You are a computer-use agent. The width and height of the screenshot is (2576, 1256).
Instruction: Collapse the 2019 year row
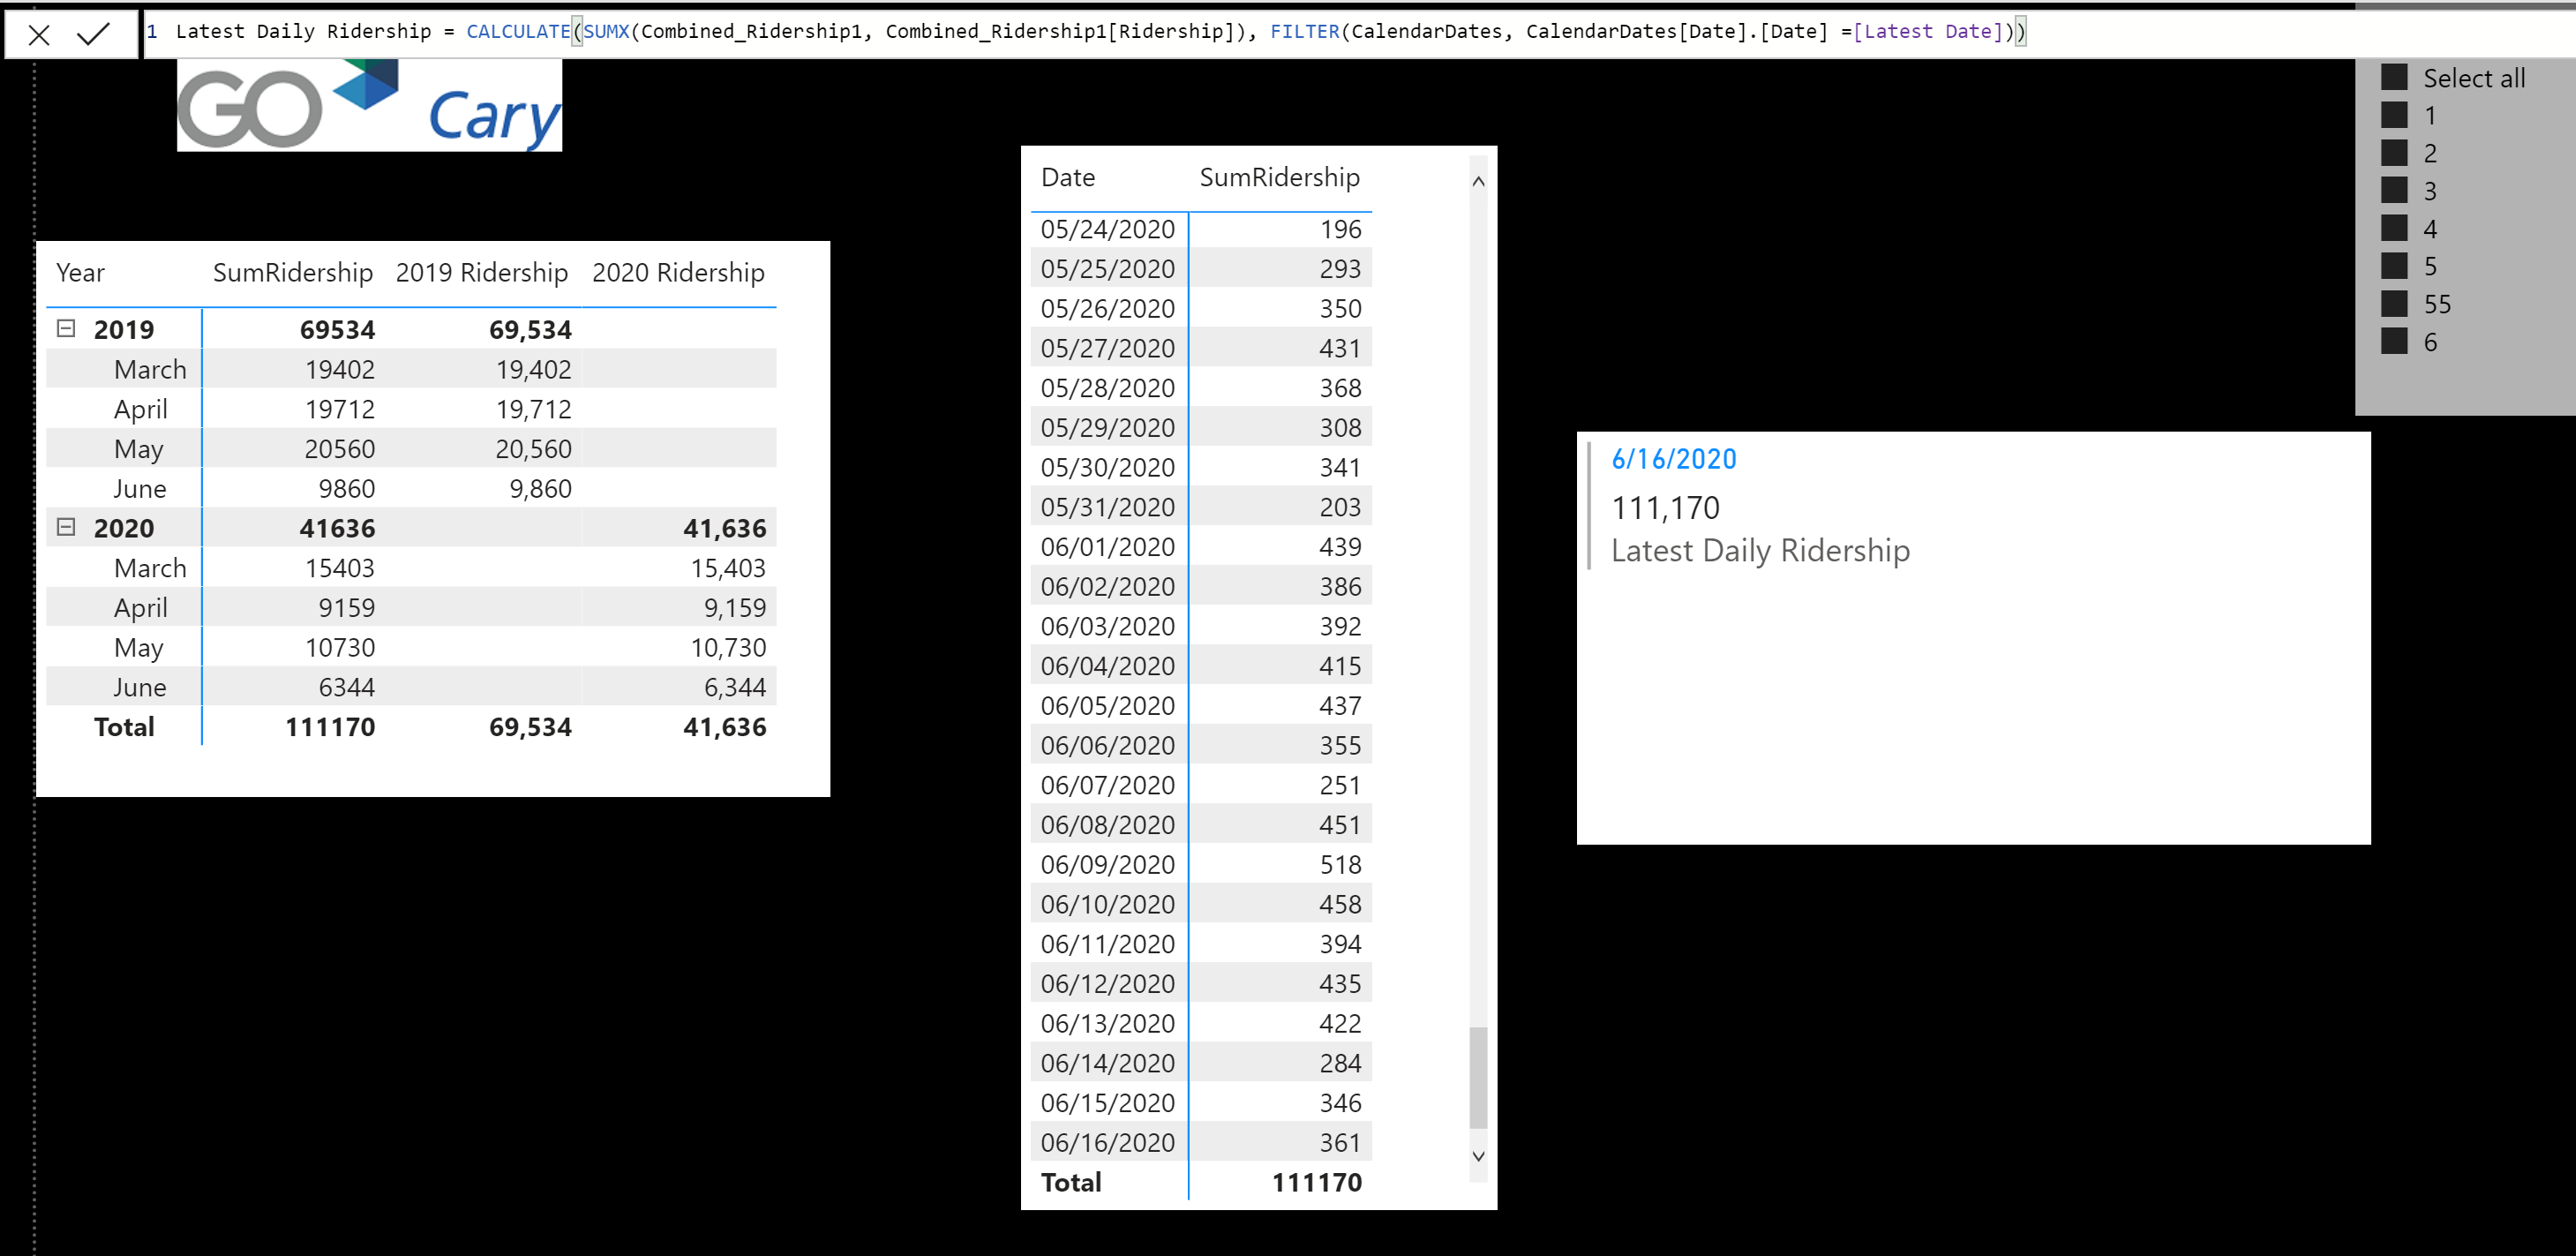pos(66,329)
